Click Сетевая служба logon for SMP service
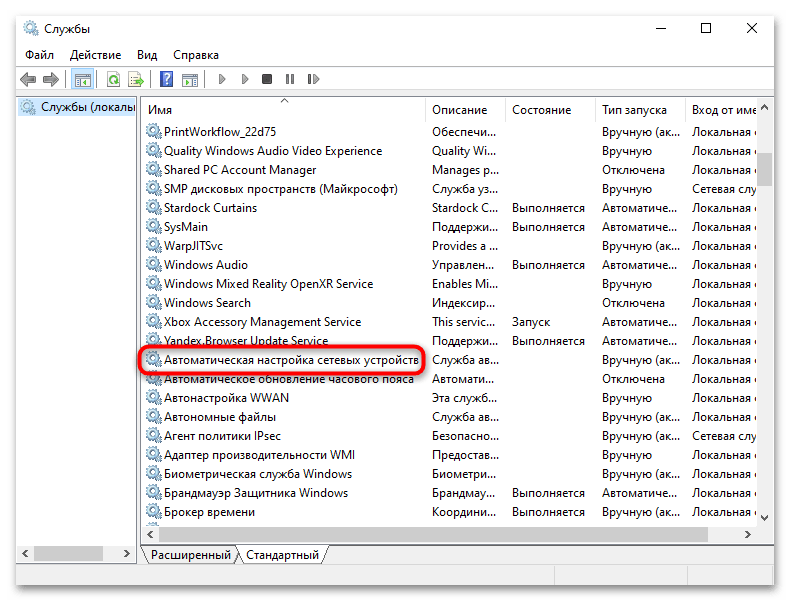This screenshot has width=790, height=601. 724,189
